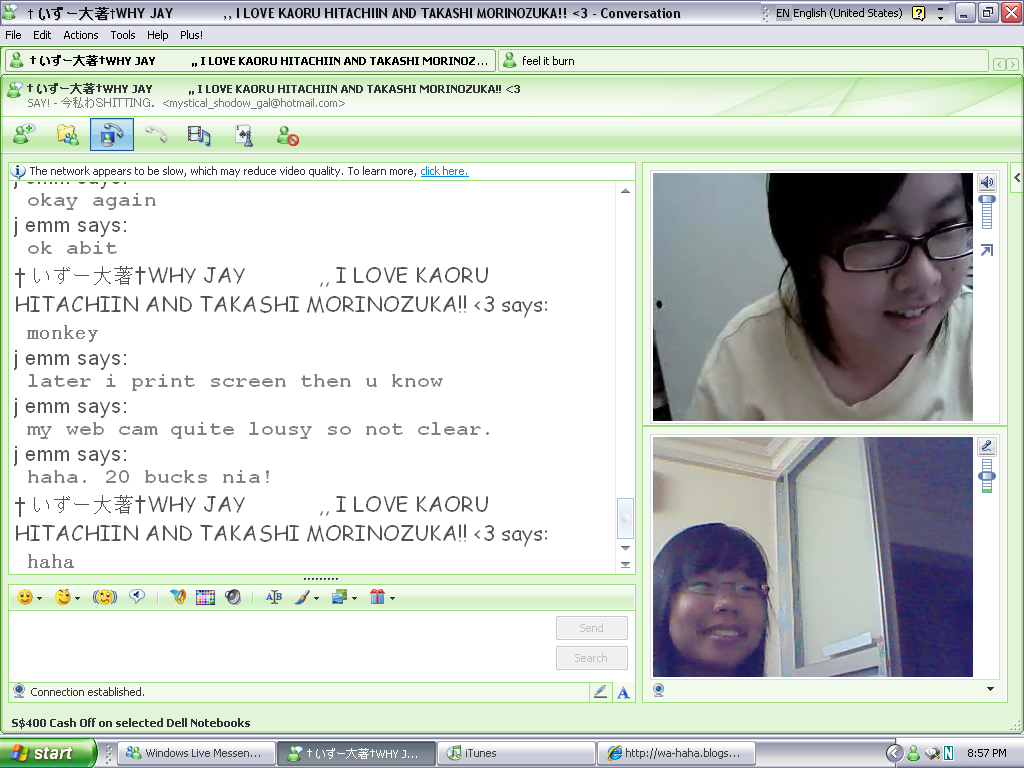Mute the contact's speaker audio
1024x768 pixels.
pyautogui.click(x=986, y=182)
